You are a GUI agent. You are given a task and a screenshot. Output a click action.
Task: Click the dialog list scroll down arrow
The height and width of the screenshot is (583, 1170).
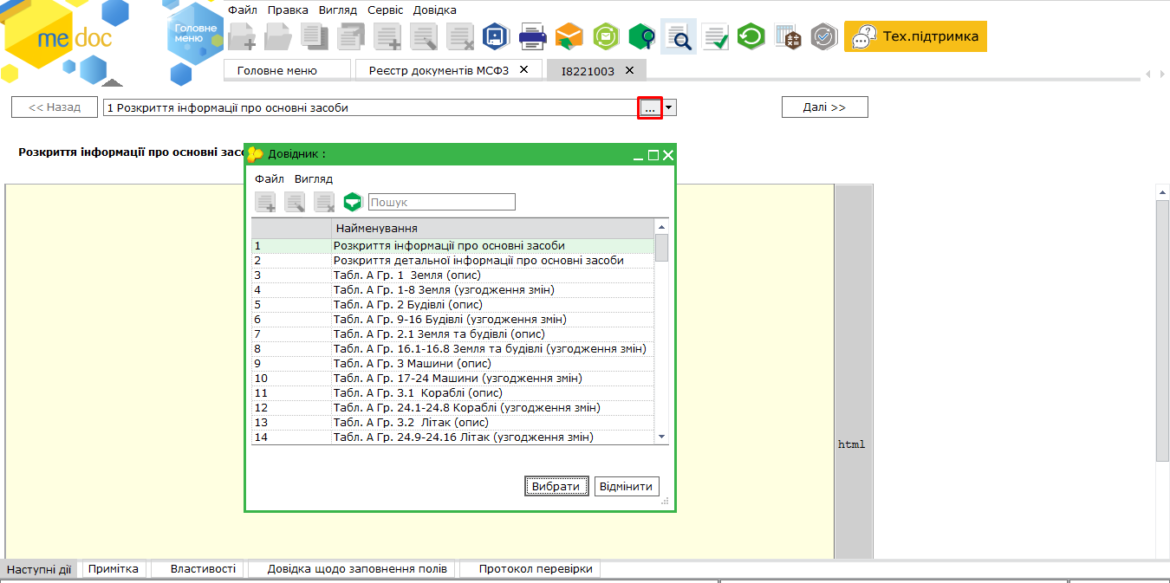(x=661, y=436)
